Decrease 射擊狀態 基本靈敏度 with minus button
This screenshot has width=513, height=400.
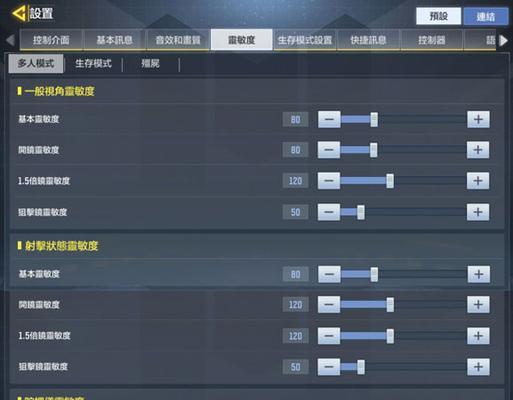(329, 274)
